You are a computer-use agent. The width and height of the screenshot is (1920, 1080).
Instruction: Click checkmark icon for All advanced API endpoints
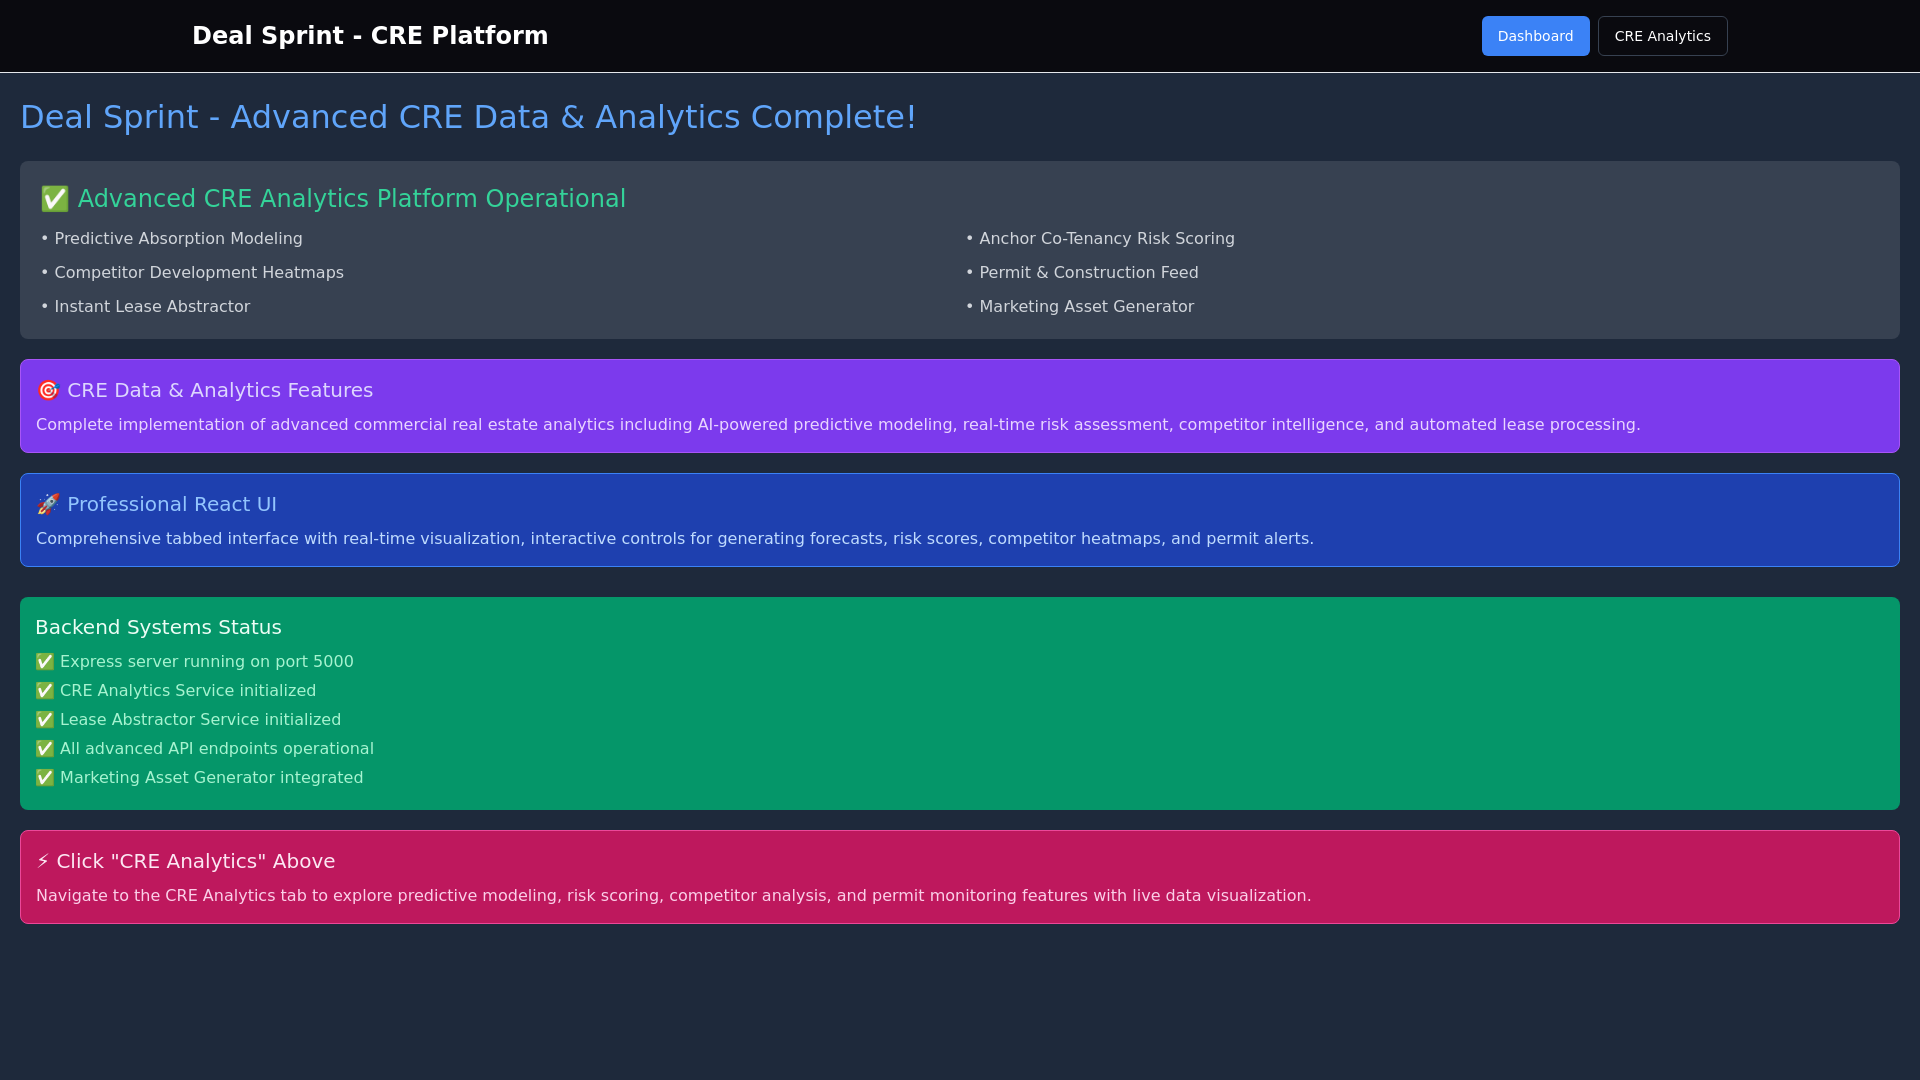45,749
